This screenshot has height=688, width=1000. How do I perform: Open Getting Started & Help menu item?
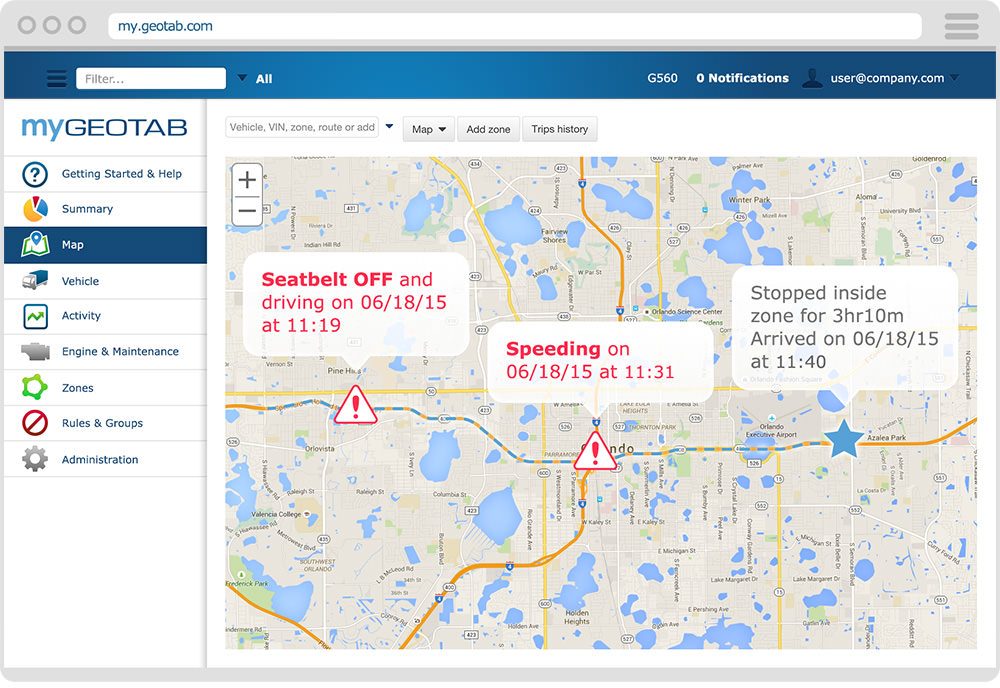(x=105, y=174)
